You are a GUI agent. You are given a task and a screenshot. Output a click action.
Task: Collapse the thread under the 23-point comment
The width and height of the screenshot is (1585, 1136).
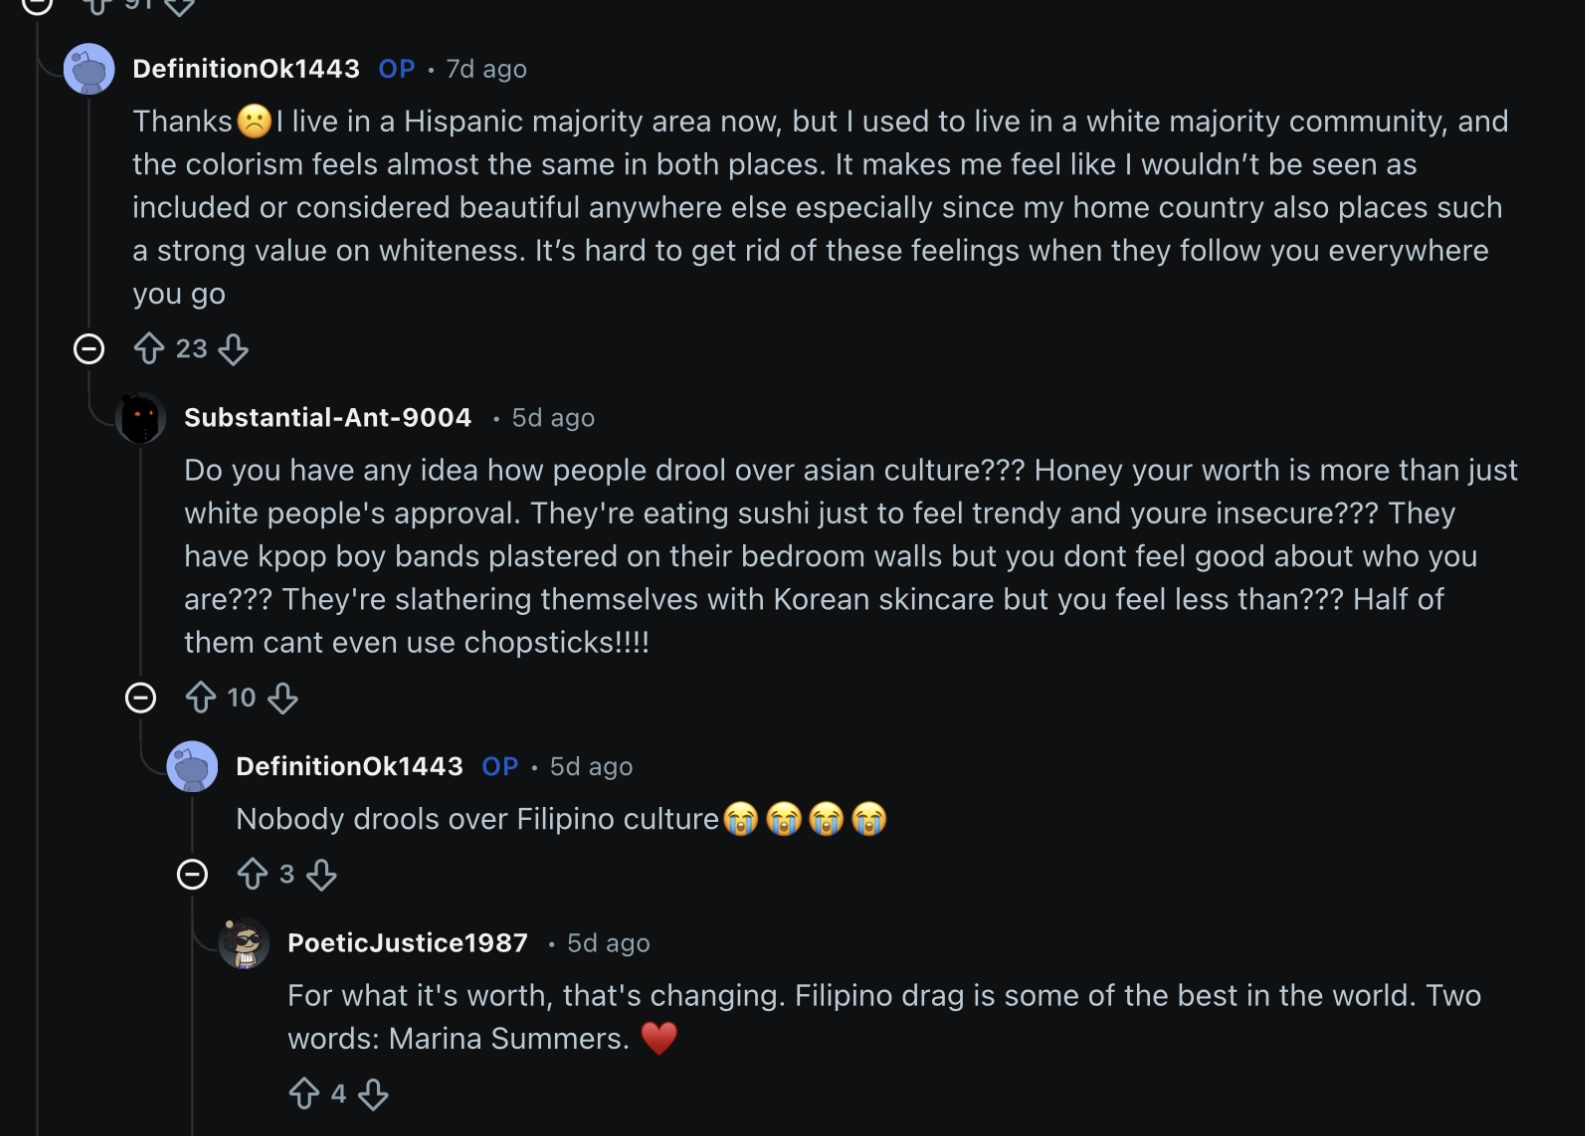pyautogui.click(x=89, y=349)
